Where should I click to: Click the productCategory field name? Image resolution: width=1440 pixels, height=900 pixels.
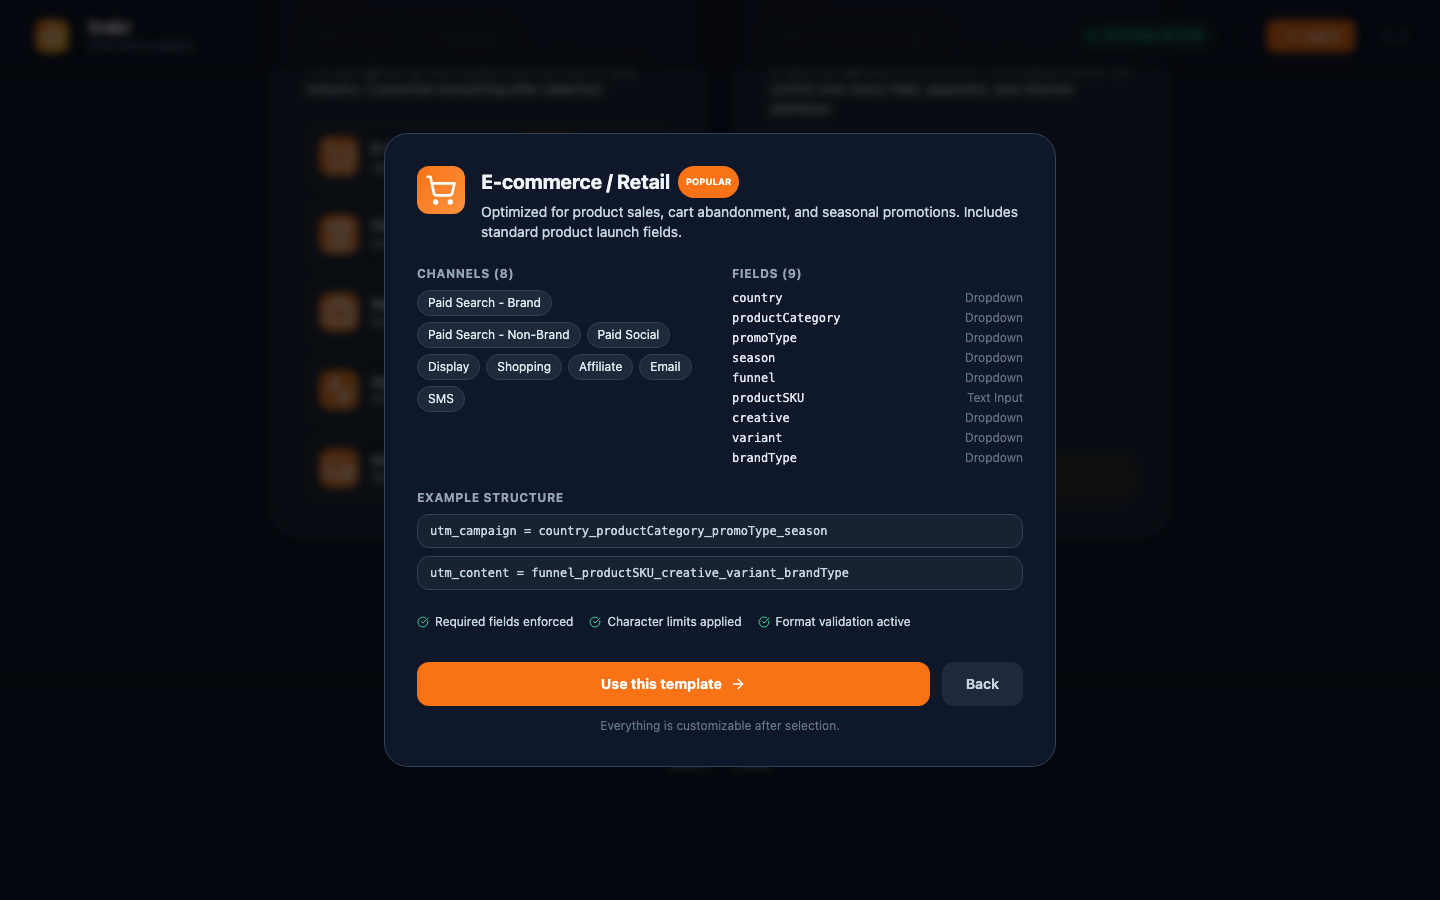[x=786, y=318]
